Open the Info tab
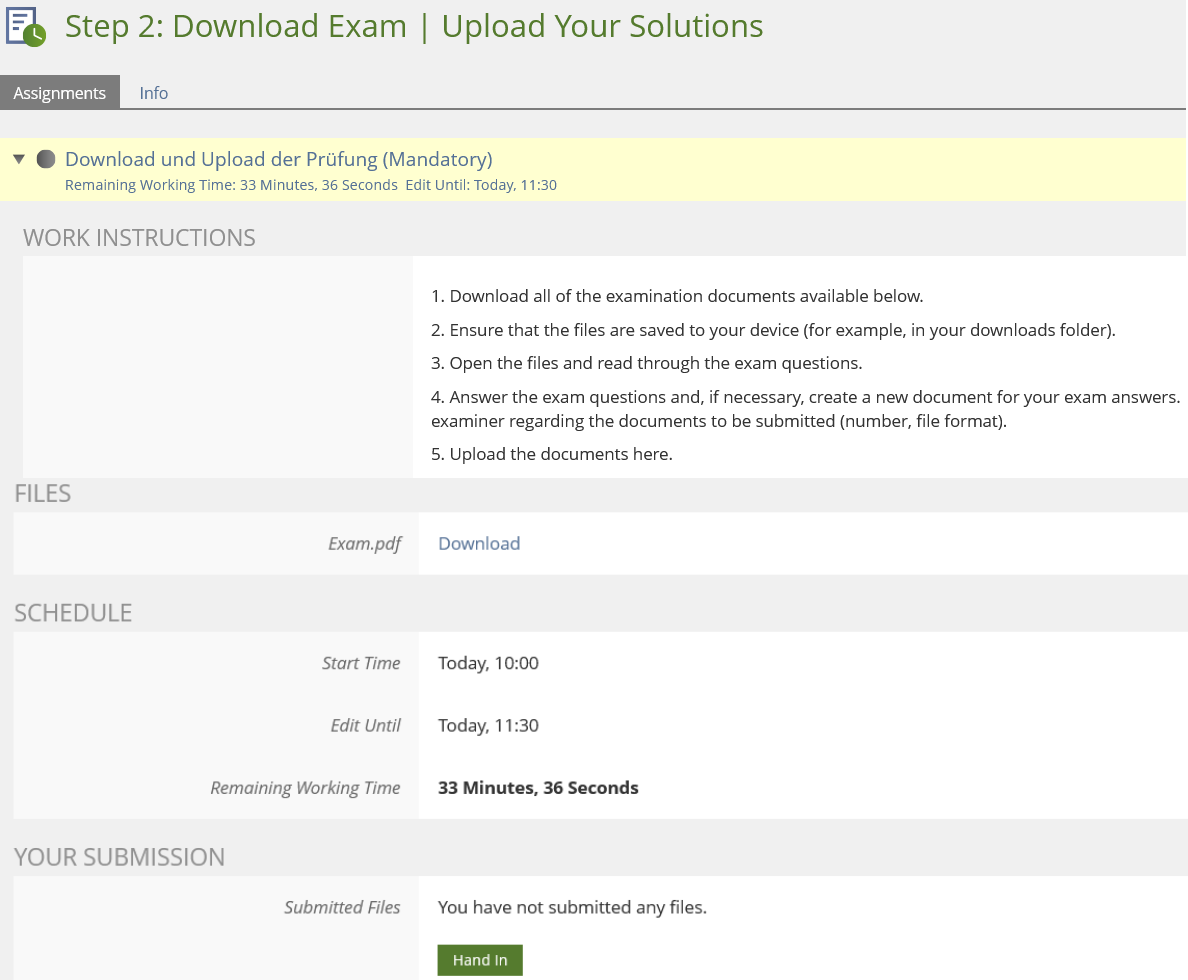 [x=154, y=93]
